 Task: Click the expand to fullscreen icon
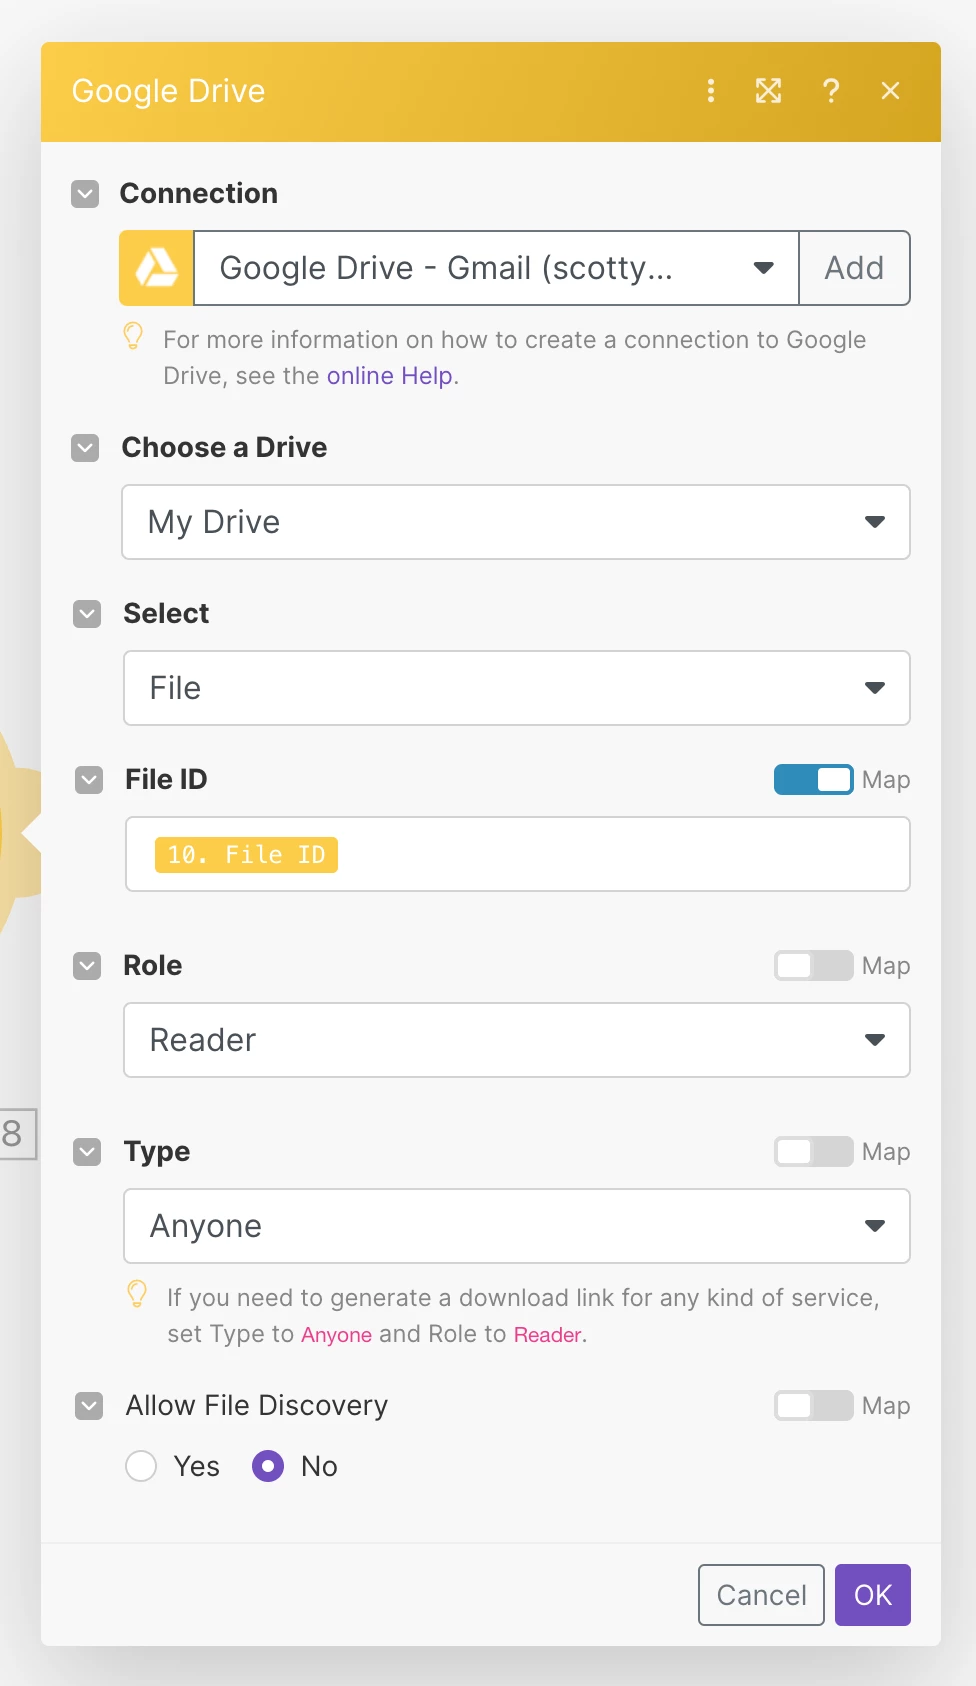point(768,91)
